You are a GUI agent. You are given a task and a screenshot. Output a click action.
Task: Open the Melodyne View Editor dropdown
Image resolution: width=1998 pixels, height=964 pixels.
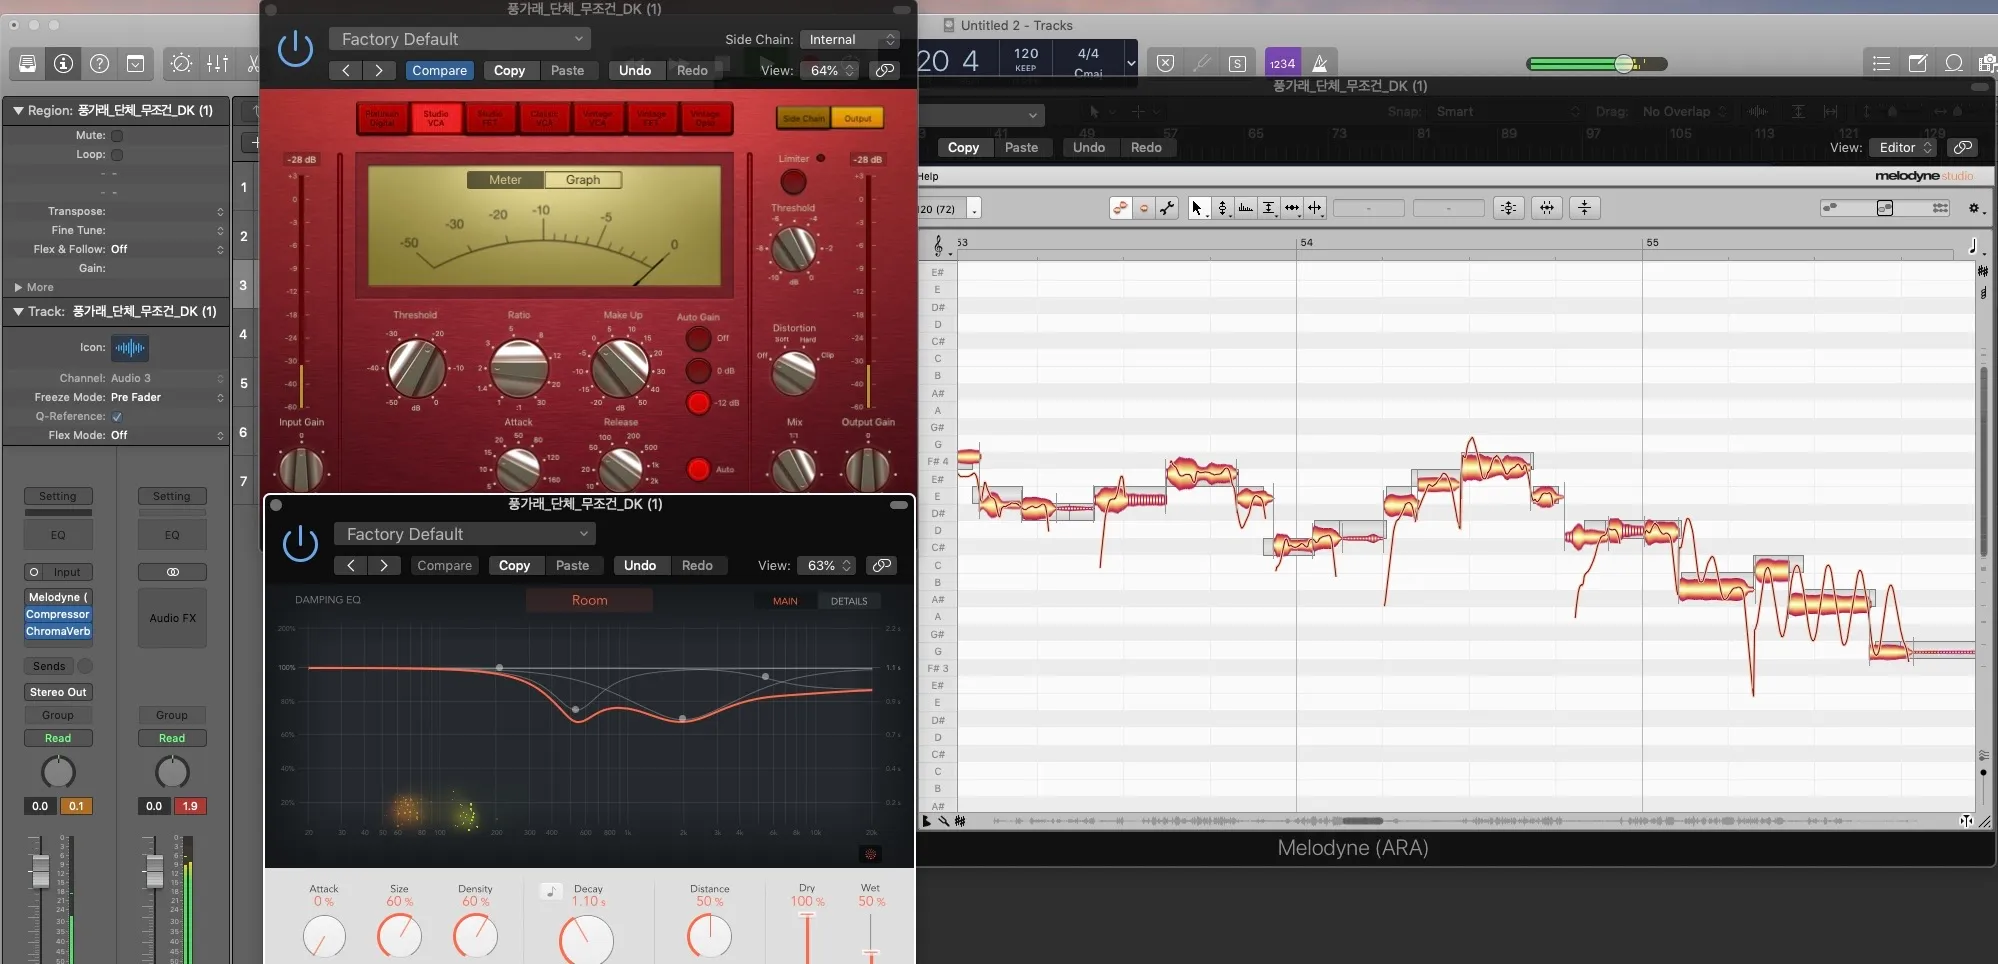(x=1903, y=147)
